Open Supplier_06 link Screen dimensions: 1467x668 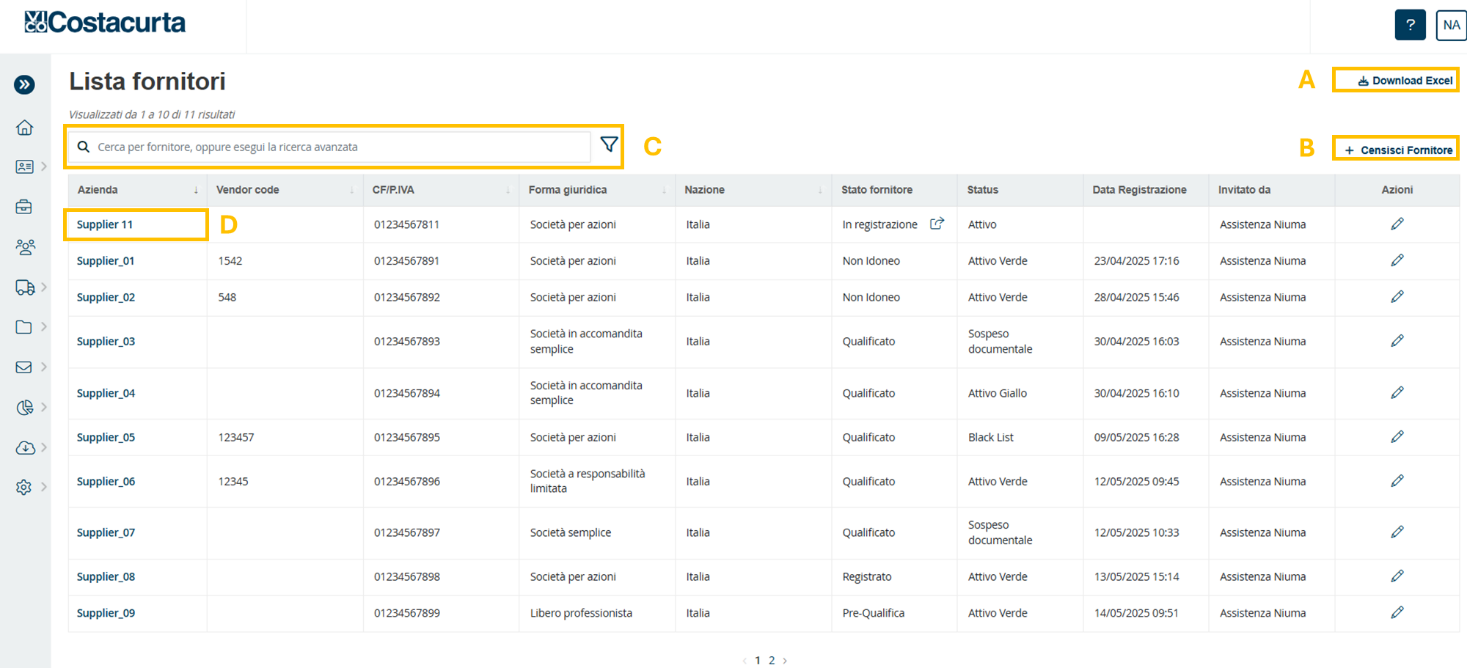click(106, 481)
